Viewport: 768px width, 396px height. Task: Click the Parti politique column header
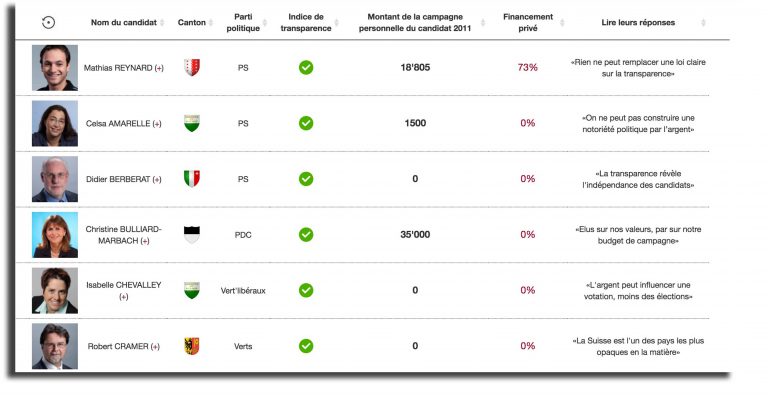[x=243, y=23]
